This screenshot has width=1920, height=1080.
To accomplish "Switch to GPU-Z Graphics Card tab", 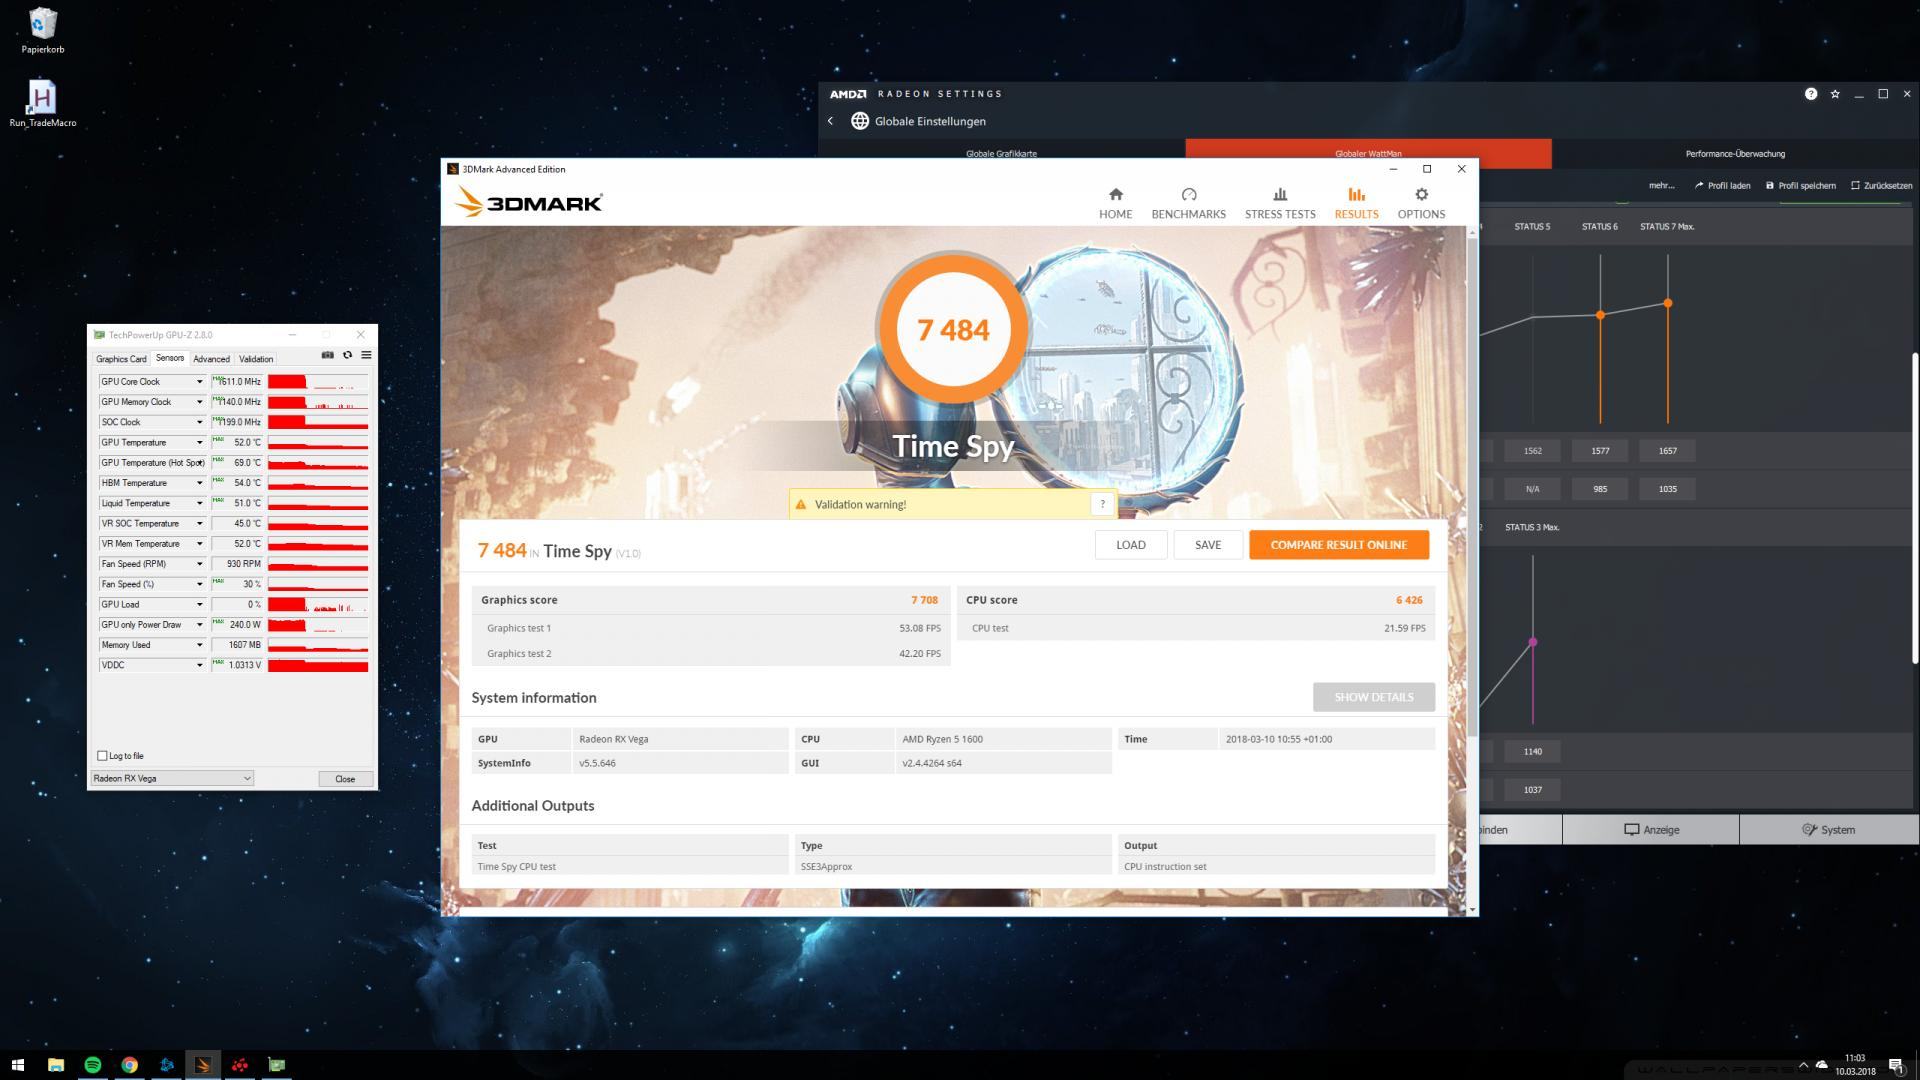I will point(121,359).
